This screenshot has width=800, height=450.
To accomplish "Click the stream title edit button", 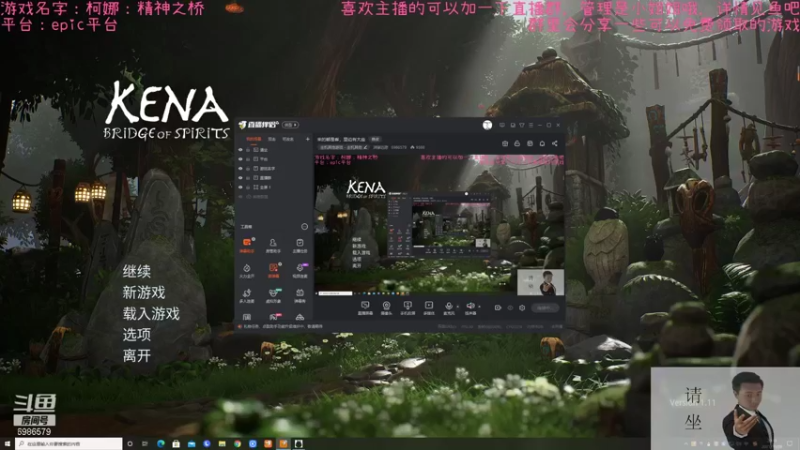I will coord(375,139).
